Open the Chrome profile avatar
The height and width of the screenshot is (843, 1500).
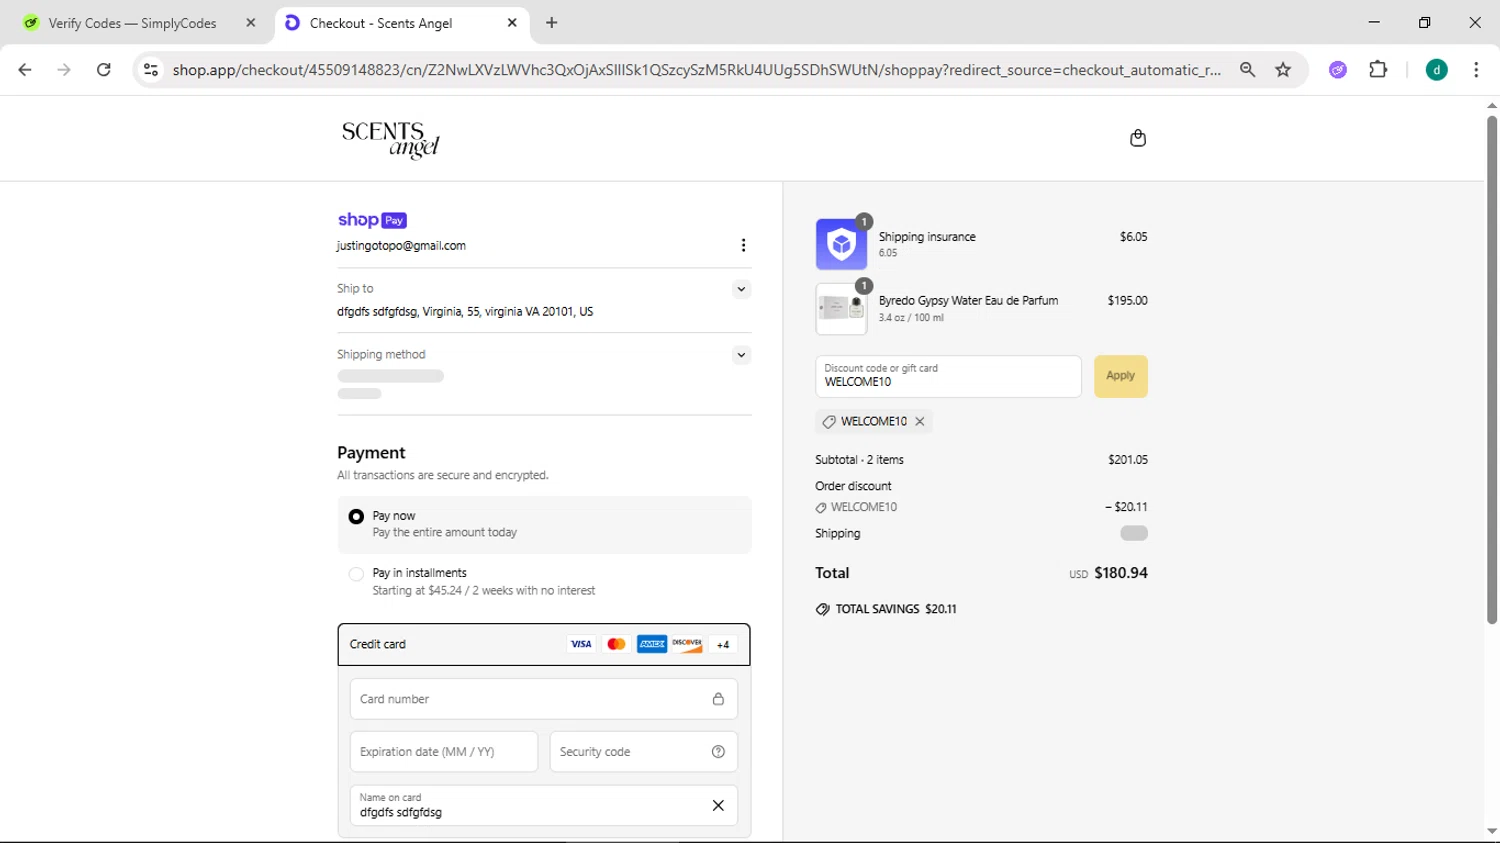tap(1436, 70)
